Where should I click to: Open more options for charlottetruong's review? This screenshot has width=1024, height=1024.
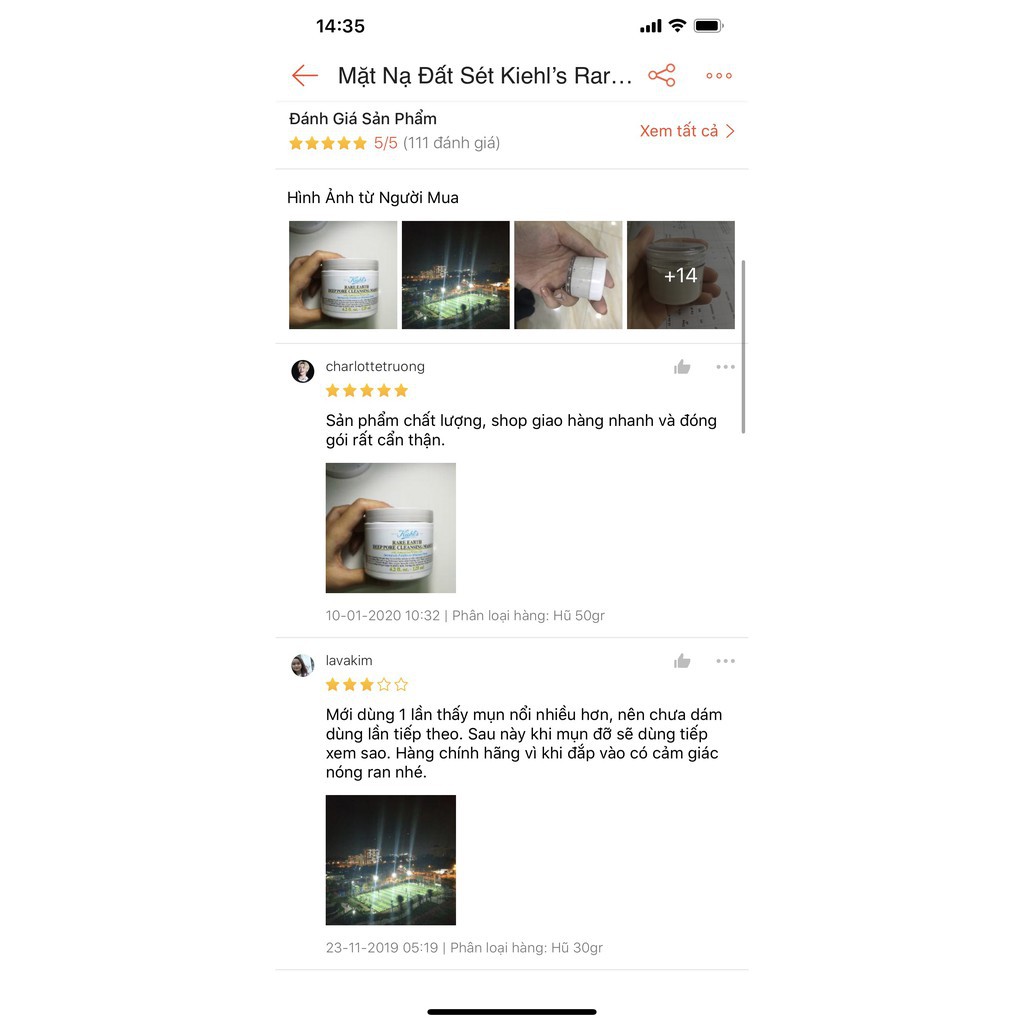(x=725, y=367)
